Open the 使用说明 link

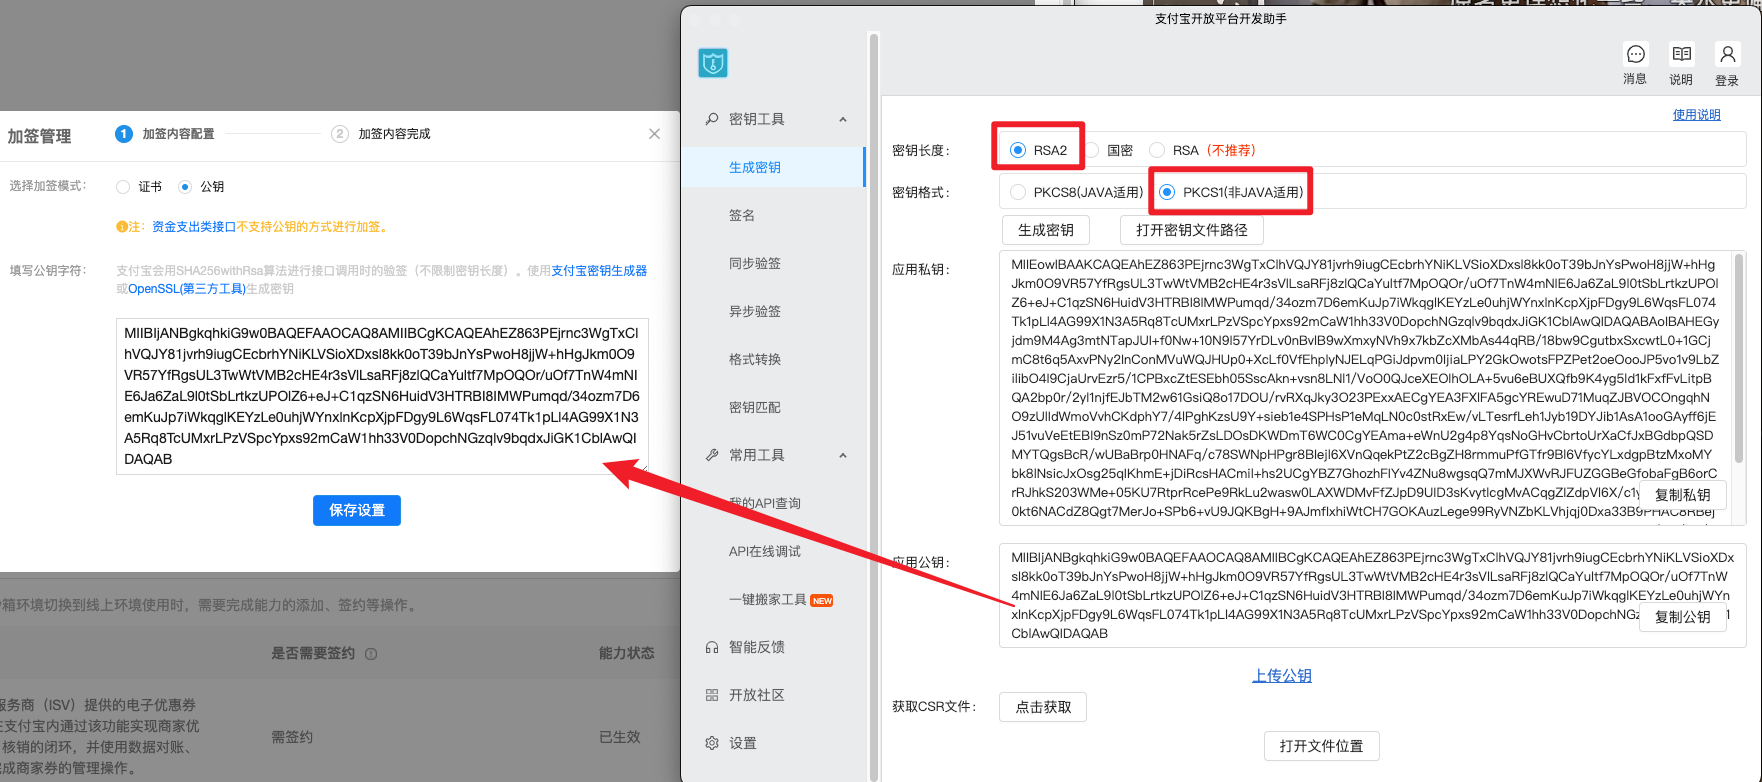click(1697, 115)
